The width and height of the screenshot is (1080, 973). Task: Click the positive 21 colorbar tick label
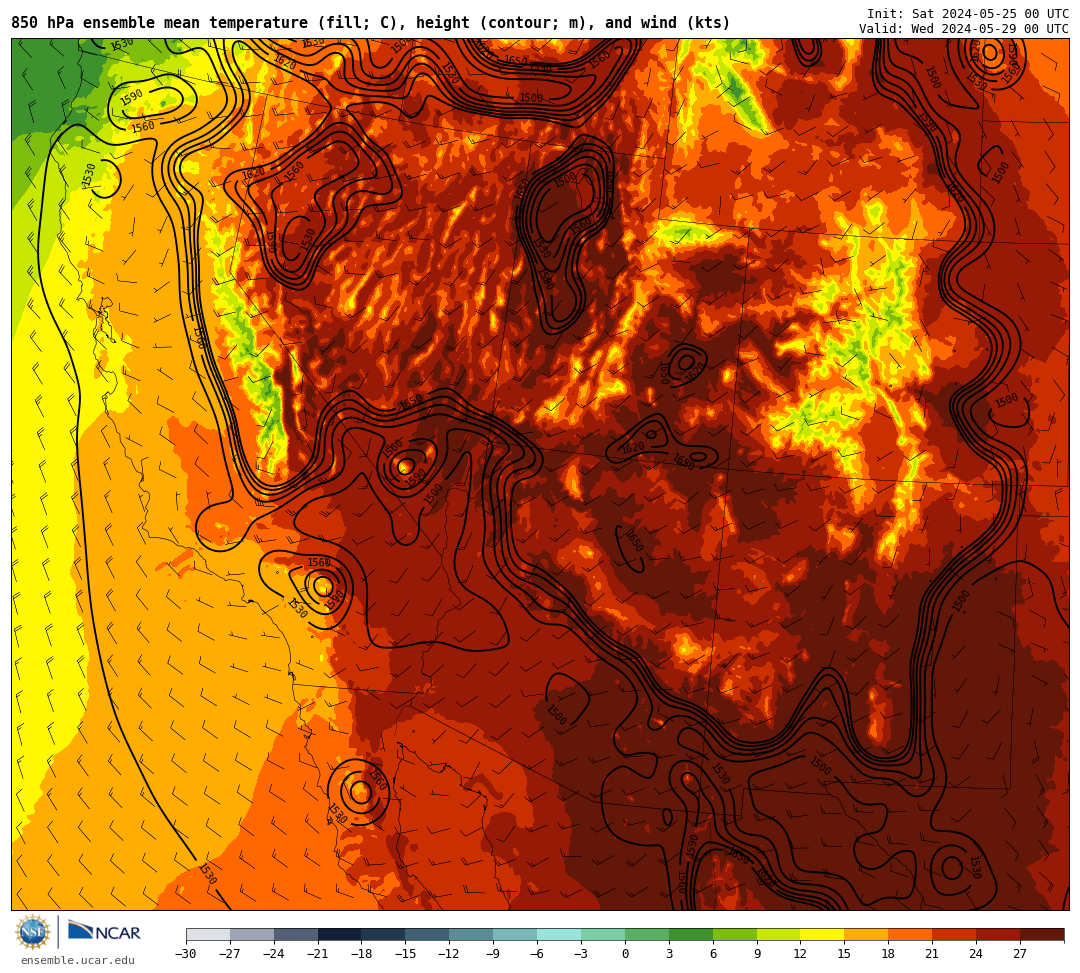click(x=932, y=954)
